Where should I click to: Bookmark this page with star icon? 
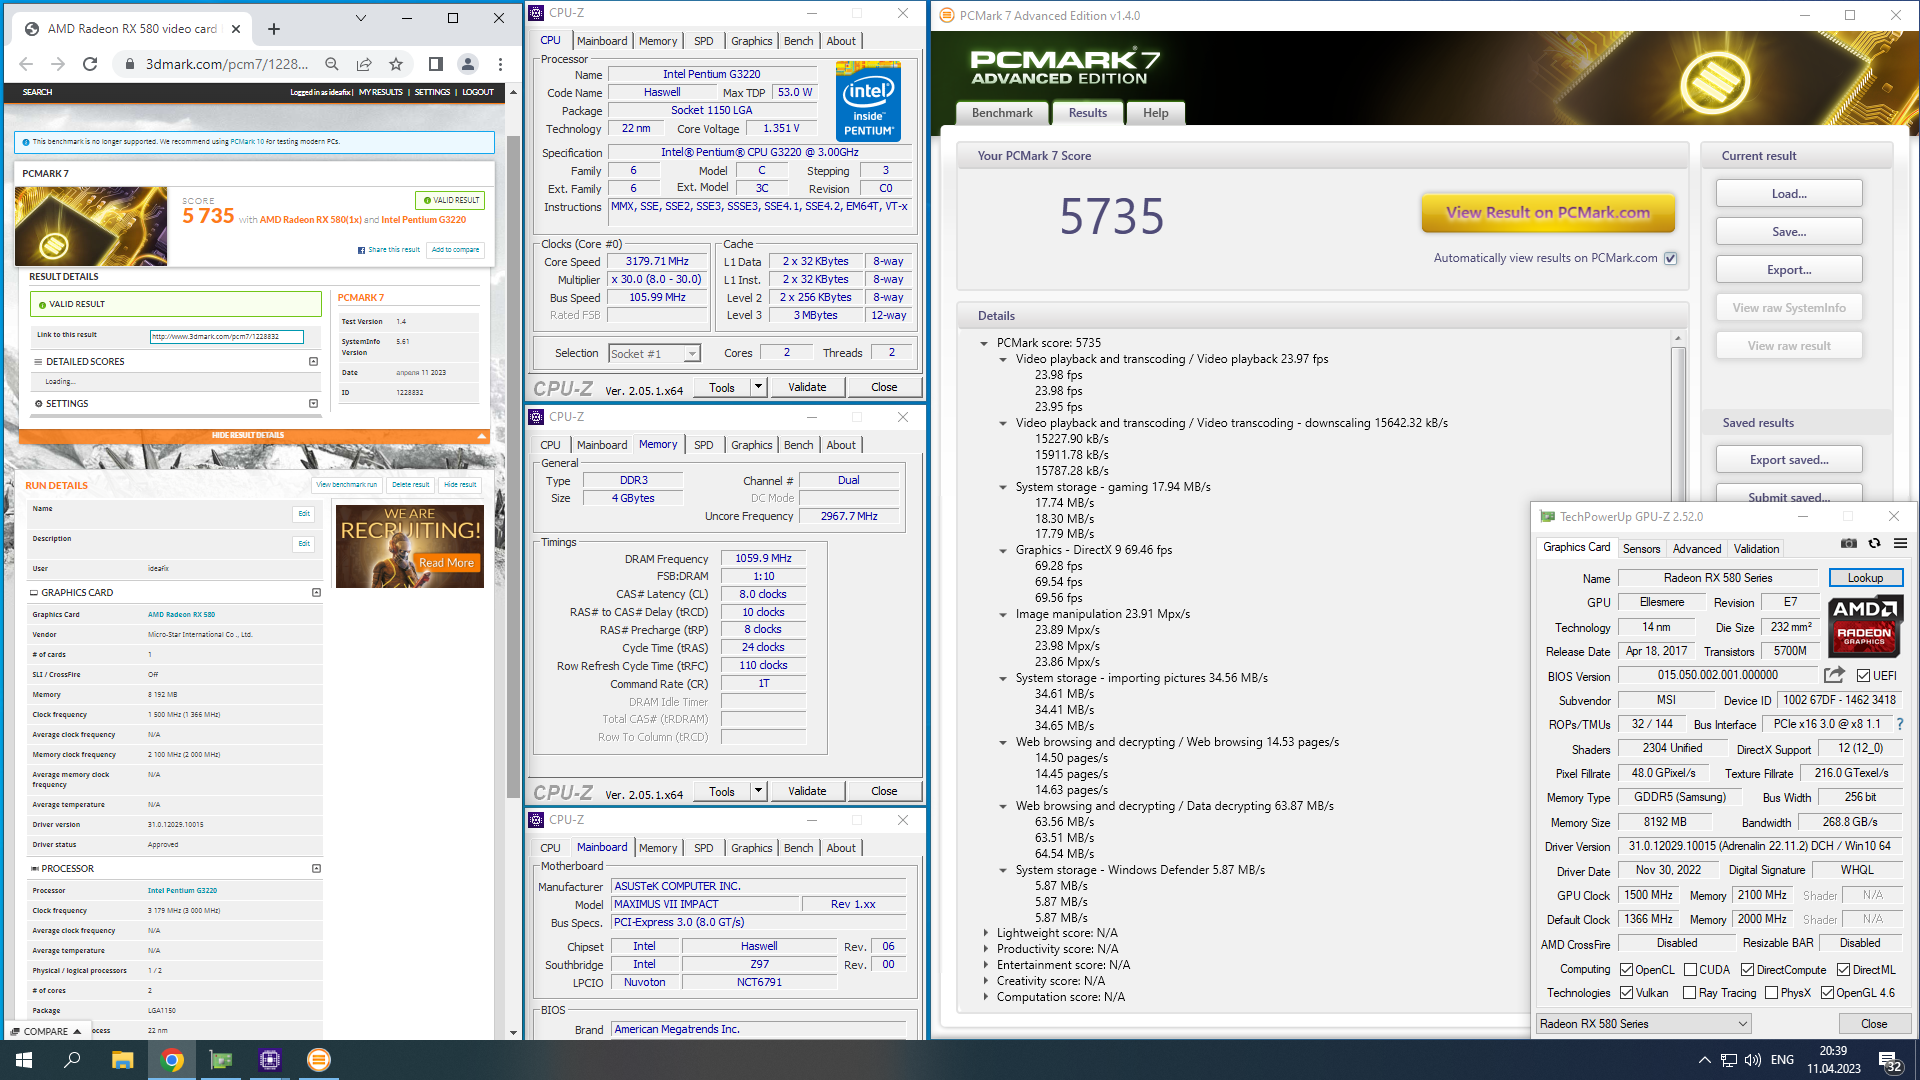point(396,64)
